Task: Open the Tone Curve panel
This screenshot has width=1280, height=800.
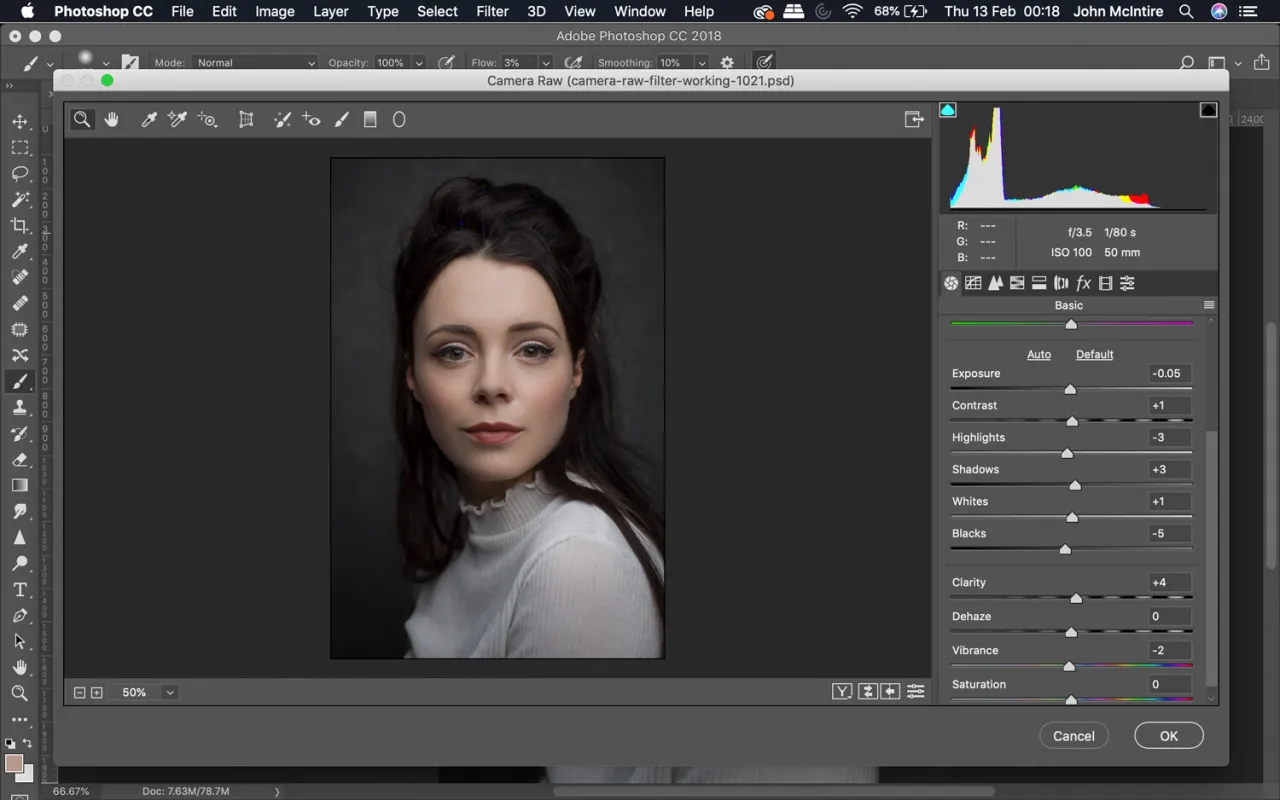Action: 973,283
